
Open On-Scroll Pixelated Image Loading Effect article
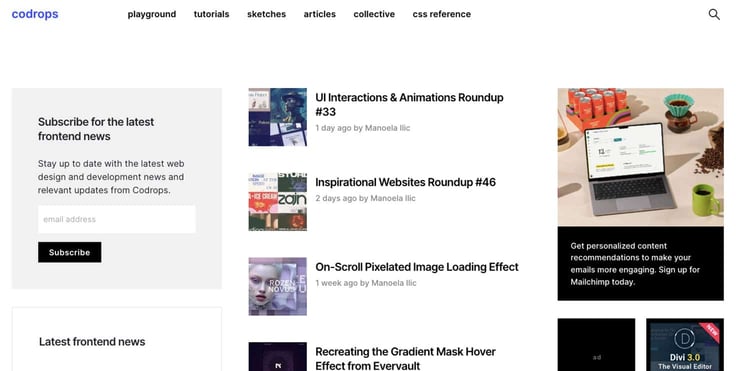tap(417, 267)
